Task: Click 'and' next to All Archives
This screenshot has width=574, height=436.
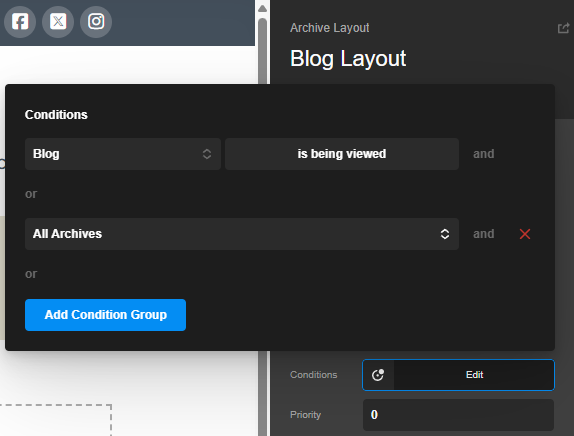Action: coord(484,234)
